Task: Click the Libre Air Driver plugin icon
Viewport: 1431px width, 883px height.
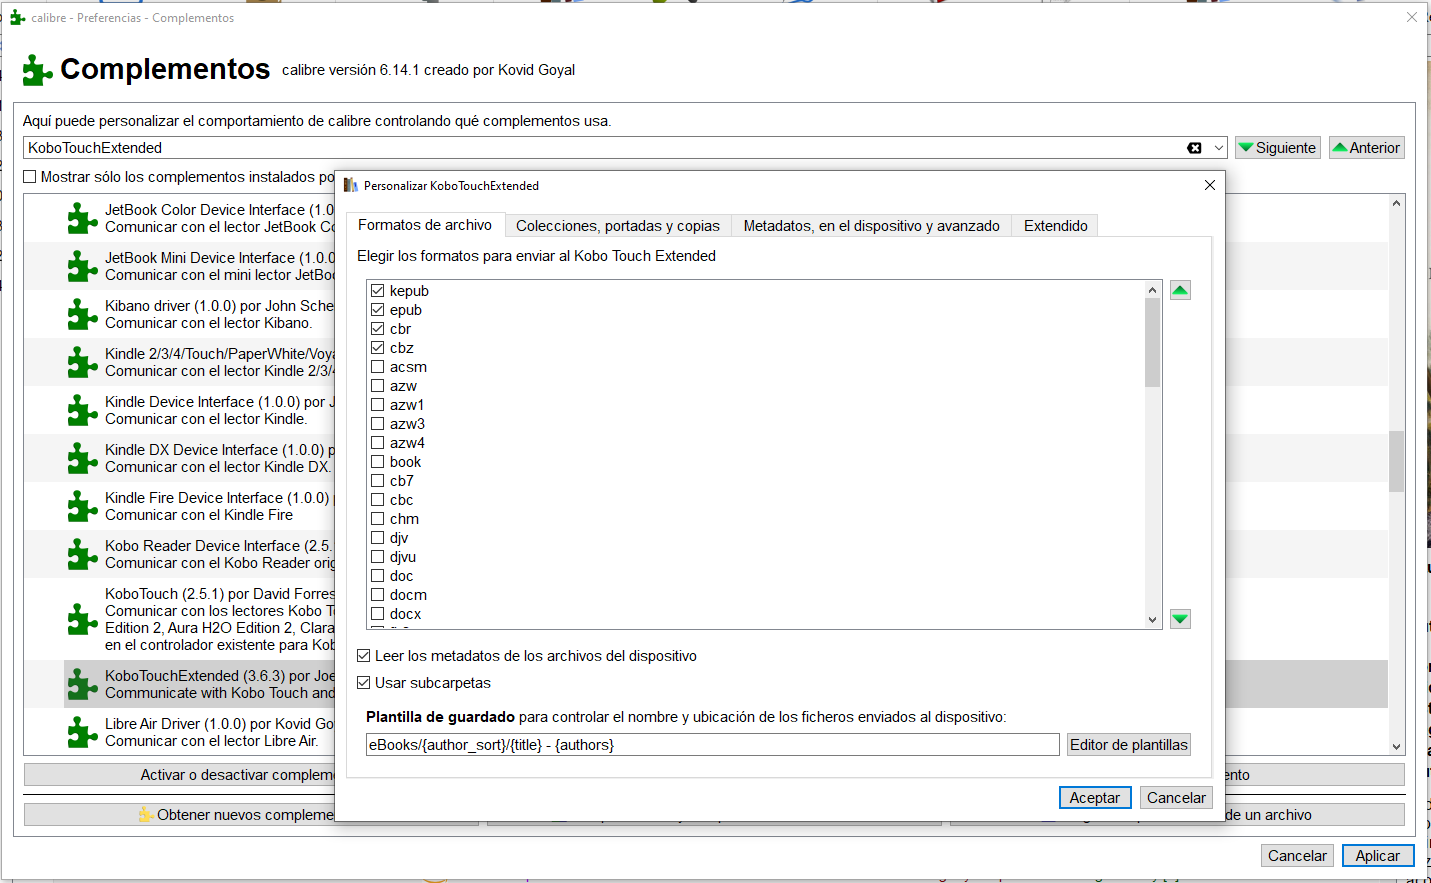Action: 82,732
